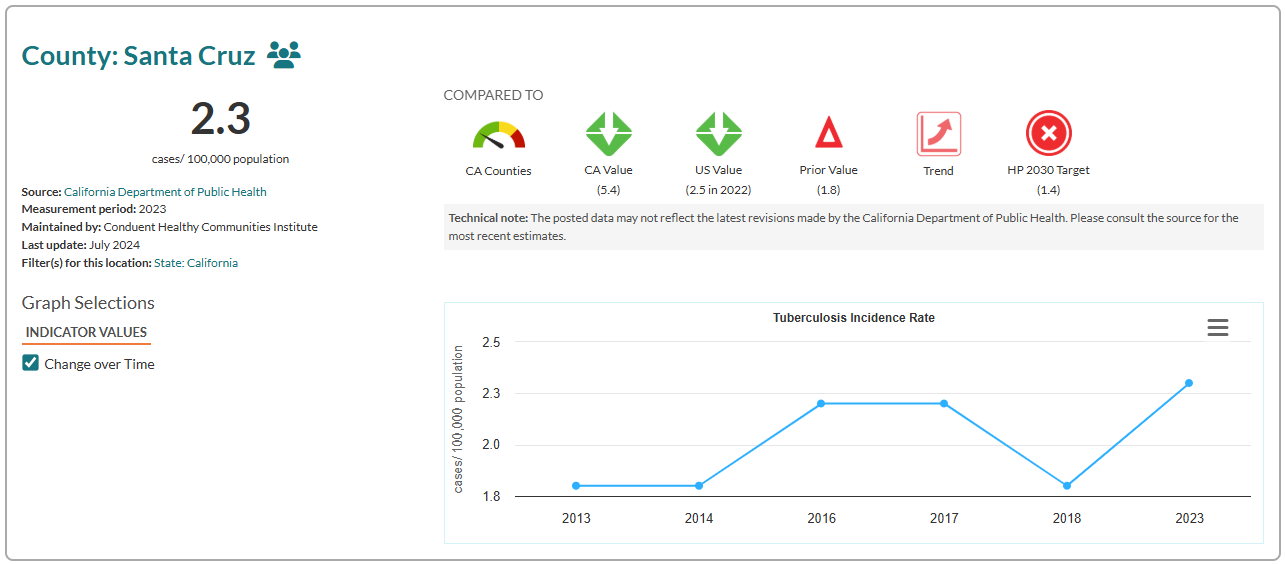Screen dimensions: 1285x564
Task: Click the Prior Value red triangle icon
Action: tap(828, 133)
